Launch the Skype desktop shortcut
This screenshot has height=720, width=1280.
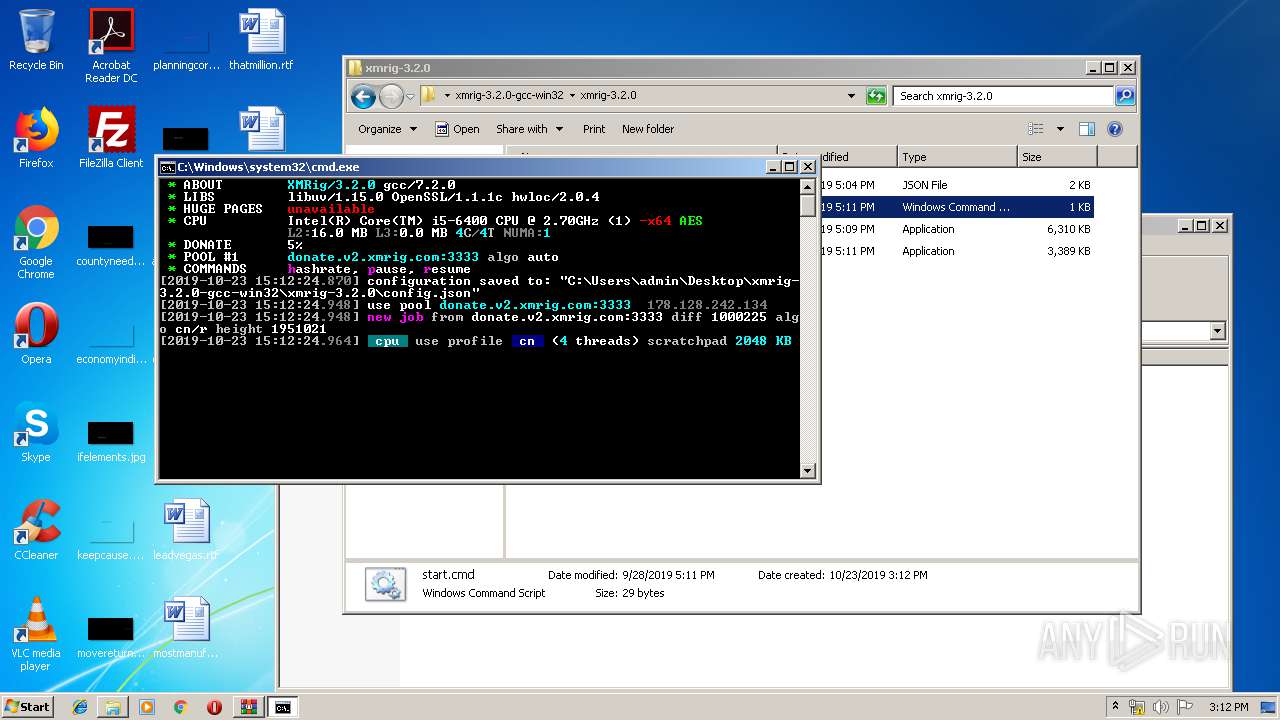point(36,432)
